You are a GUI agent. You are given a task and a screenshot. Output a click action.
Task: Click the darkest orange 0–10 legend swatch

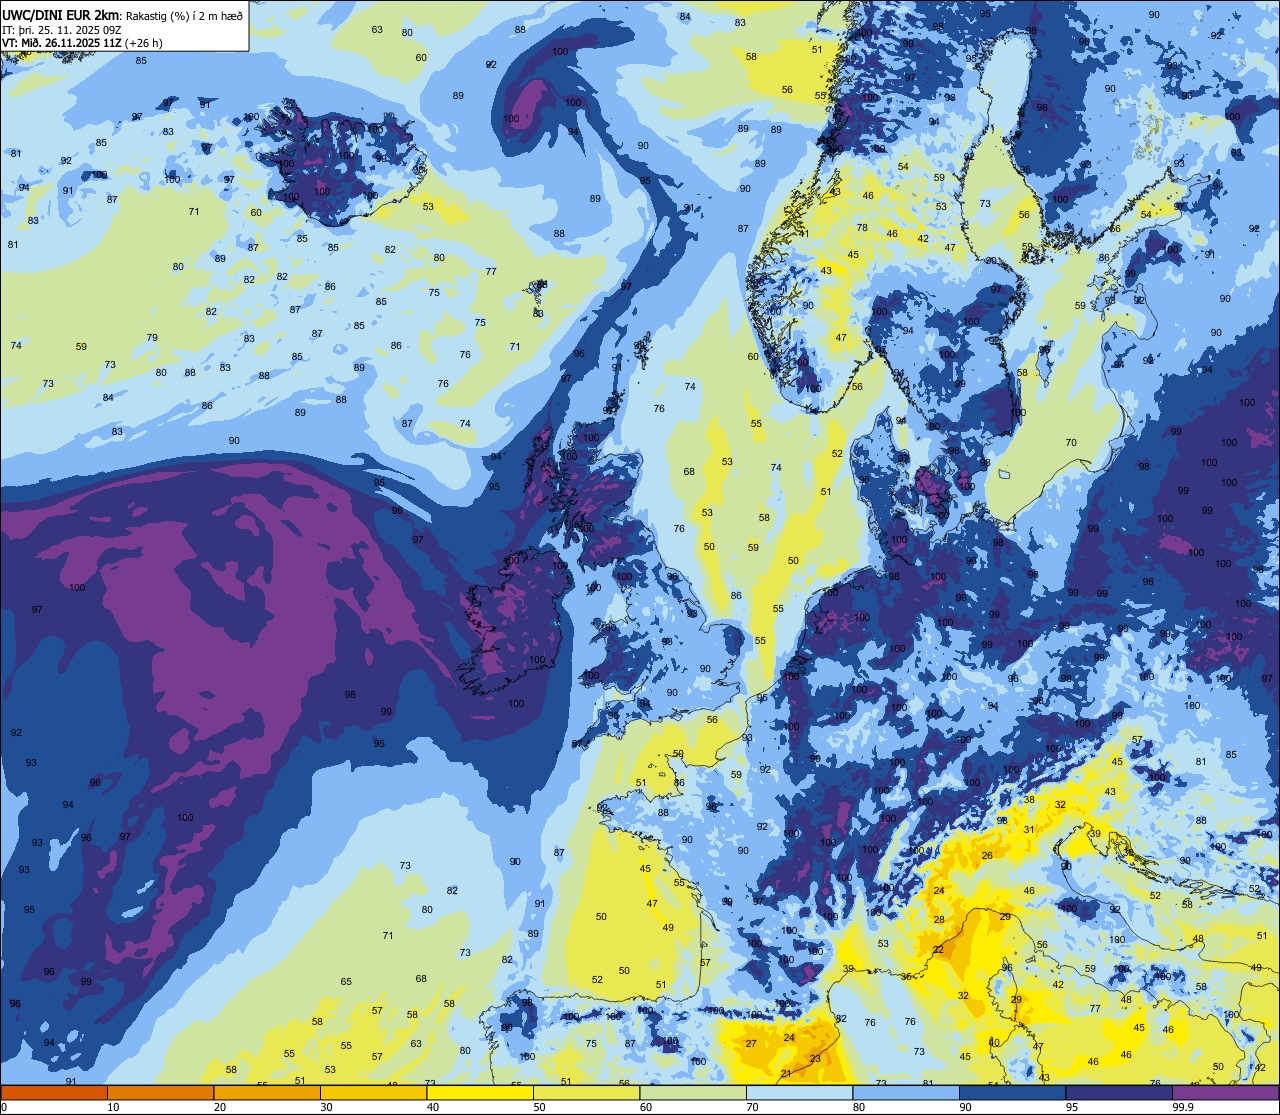pos(54,1092)
